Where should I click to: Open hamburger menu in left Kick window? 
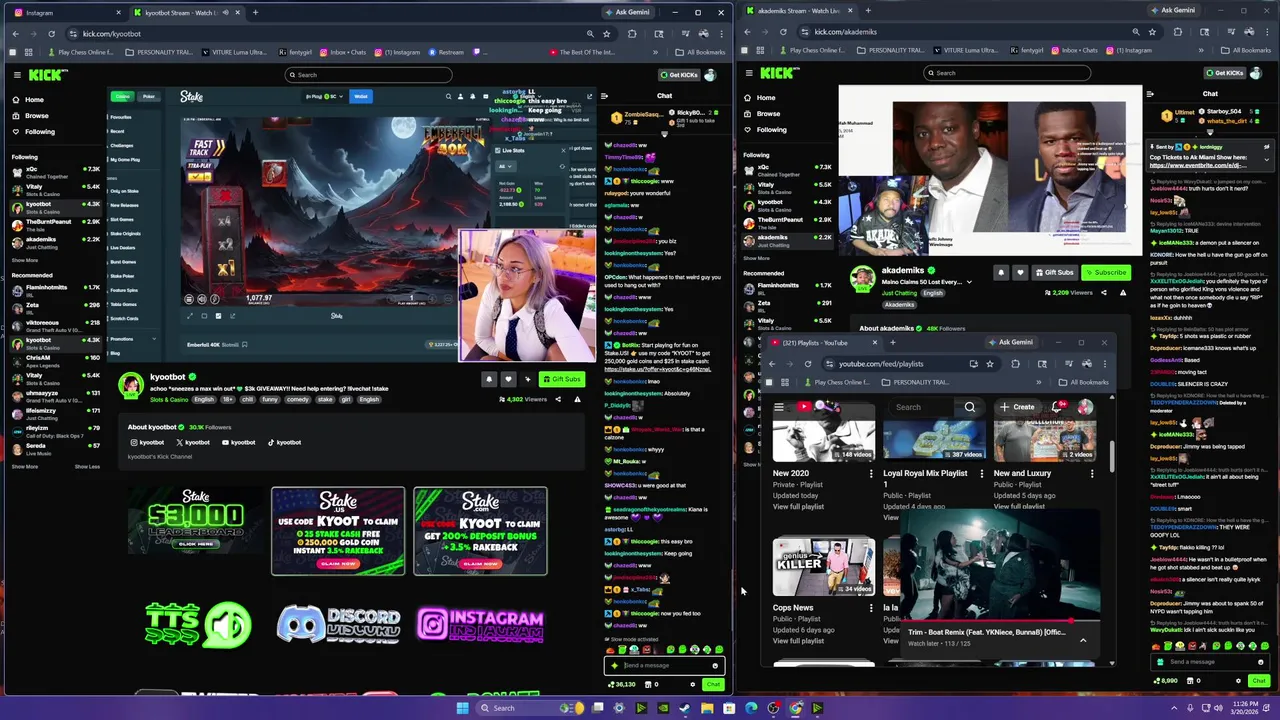(x=17, y=75)
